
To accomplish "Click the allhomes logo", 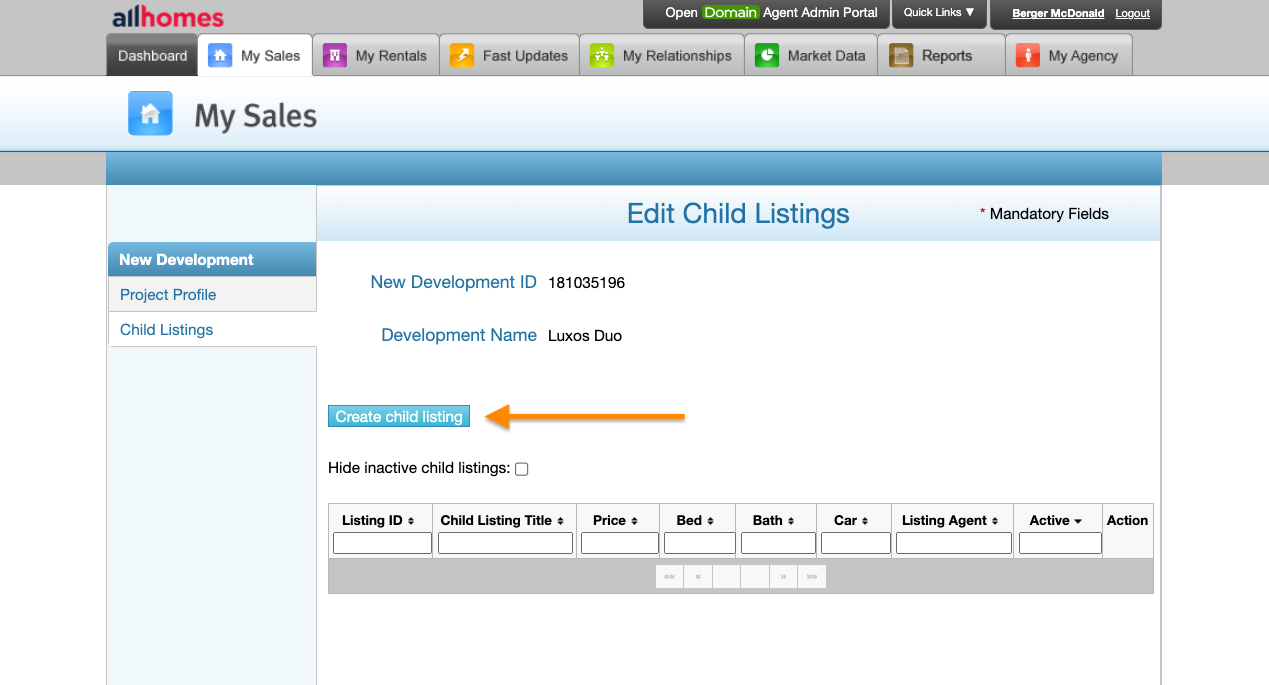I will 167,17.
